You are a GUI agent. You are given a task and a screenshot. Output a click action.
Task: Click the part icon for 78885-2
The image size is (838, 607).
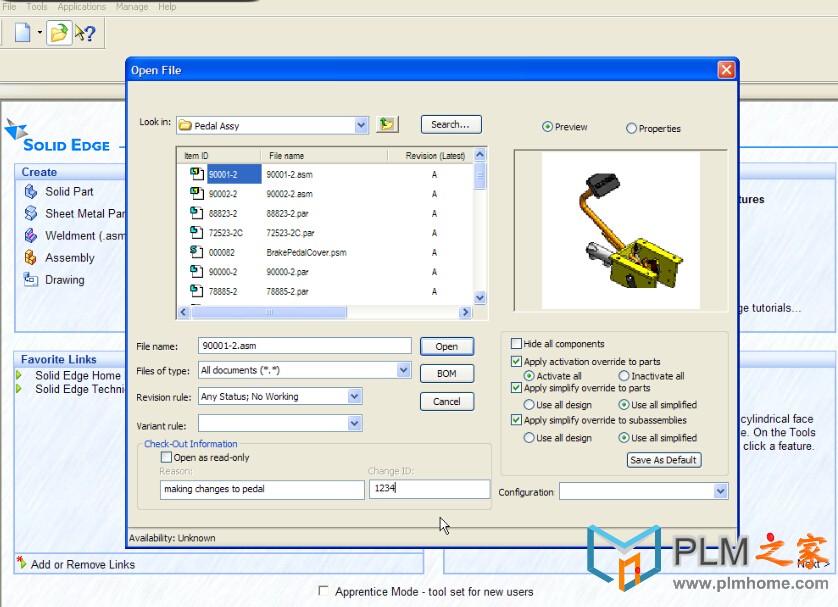197,291
